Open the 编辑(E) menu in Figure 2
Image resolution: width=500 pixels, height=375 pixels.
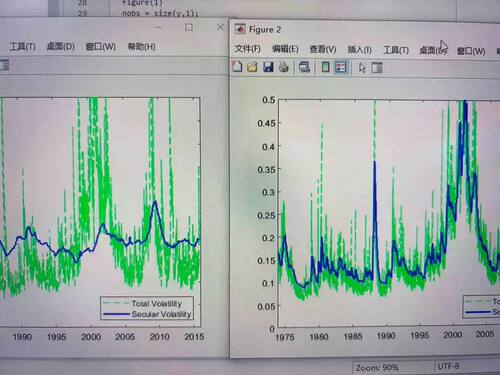[x=285, y=49]
